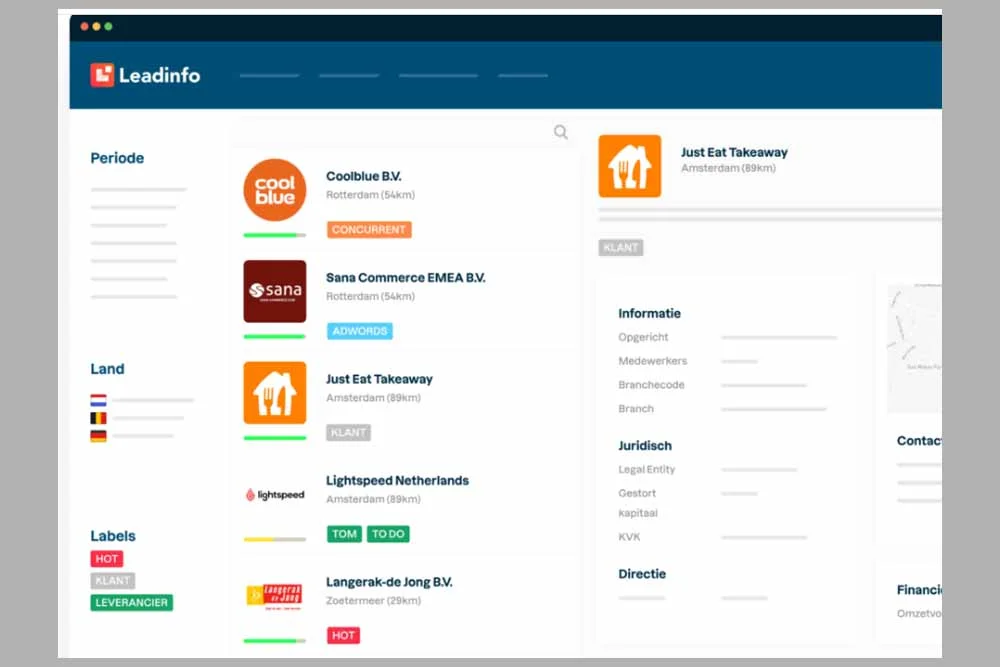The image size is (1000, 667).
Task: Select the Langerak-de Jong logo
Action: click(x=275, y=596)
